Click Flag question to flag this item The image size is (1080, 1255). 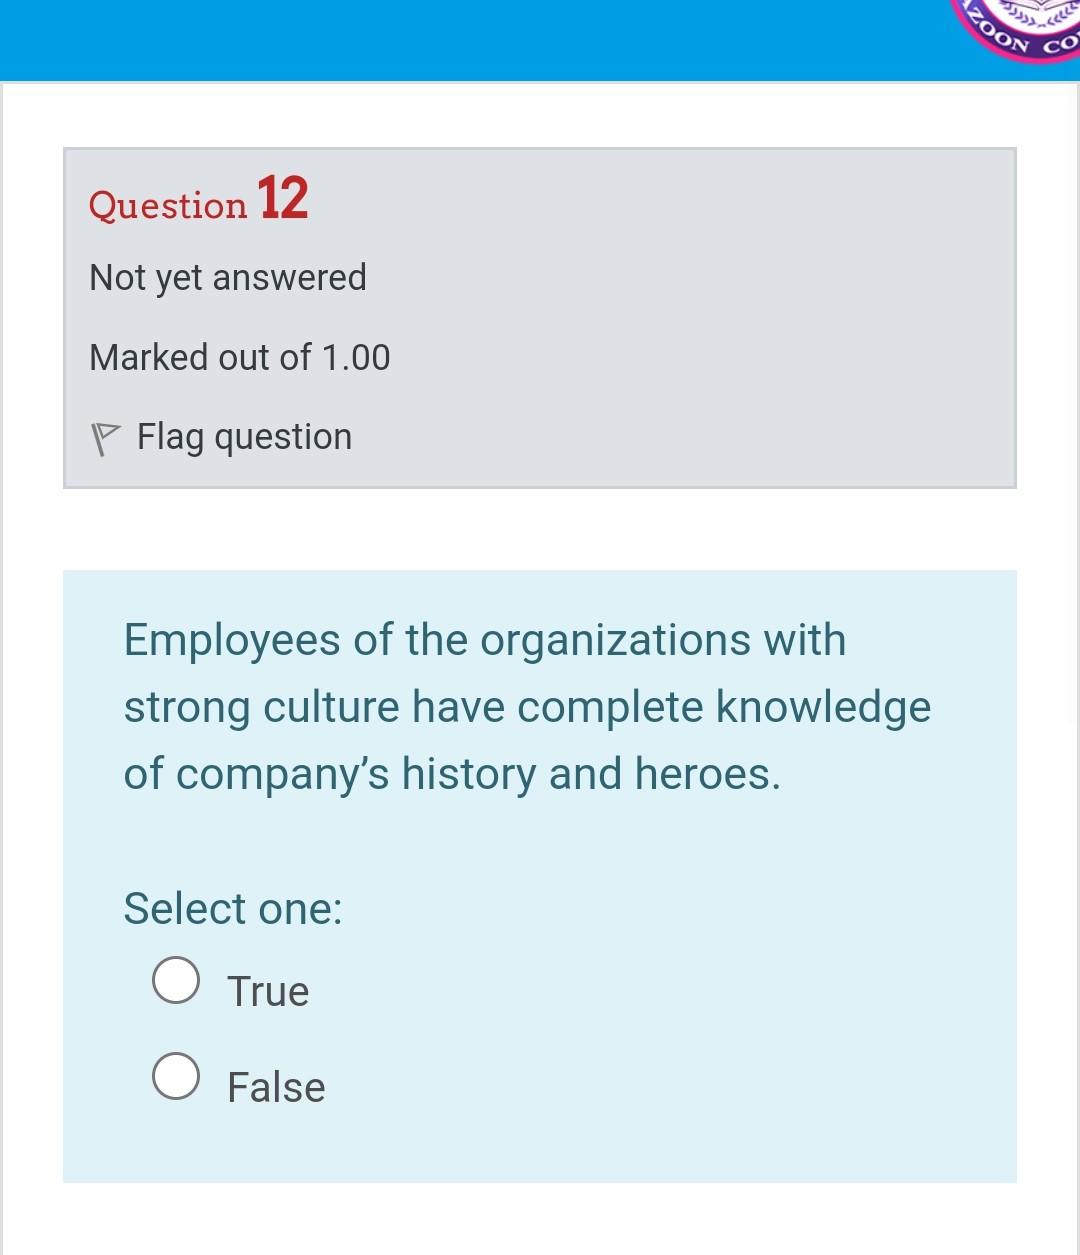[x=243, y=436]
